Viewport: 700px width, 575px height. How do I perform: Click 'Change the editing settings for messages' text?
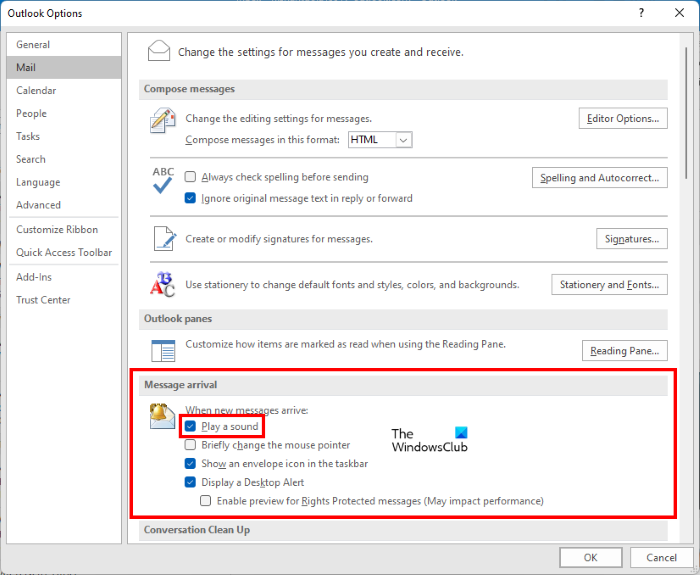tap(279, 118)
